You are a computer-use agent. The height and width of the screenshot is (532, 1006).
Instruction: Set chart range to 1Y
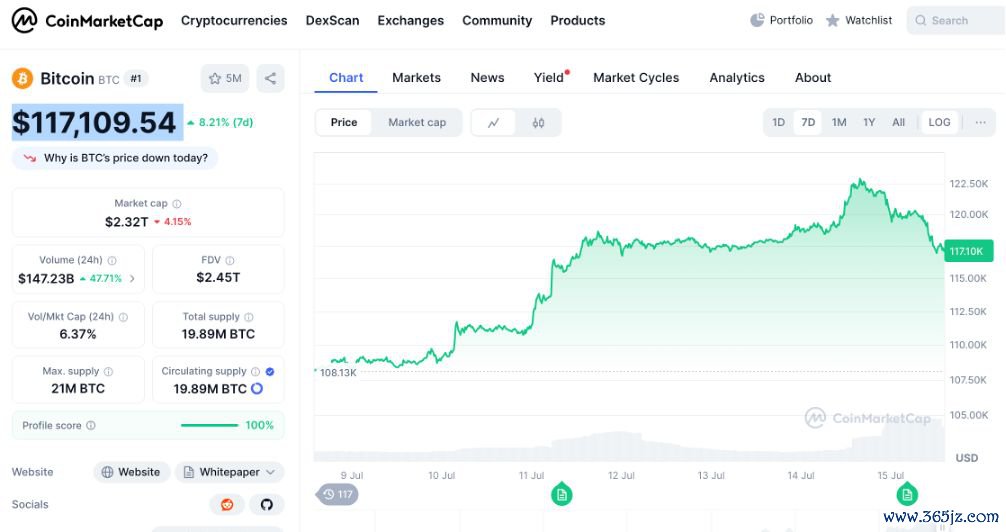point(869,123)
